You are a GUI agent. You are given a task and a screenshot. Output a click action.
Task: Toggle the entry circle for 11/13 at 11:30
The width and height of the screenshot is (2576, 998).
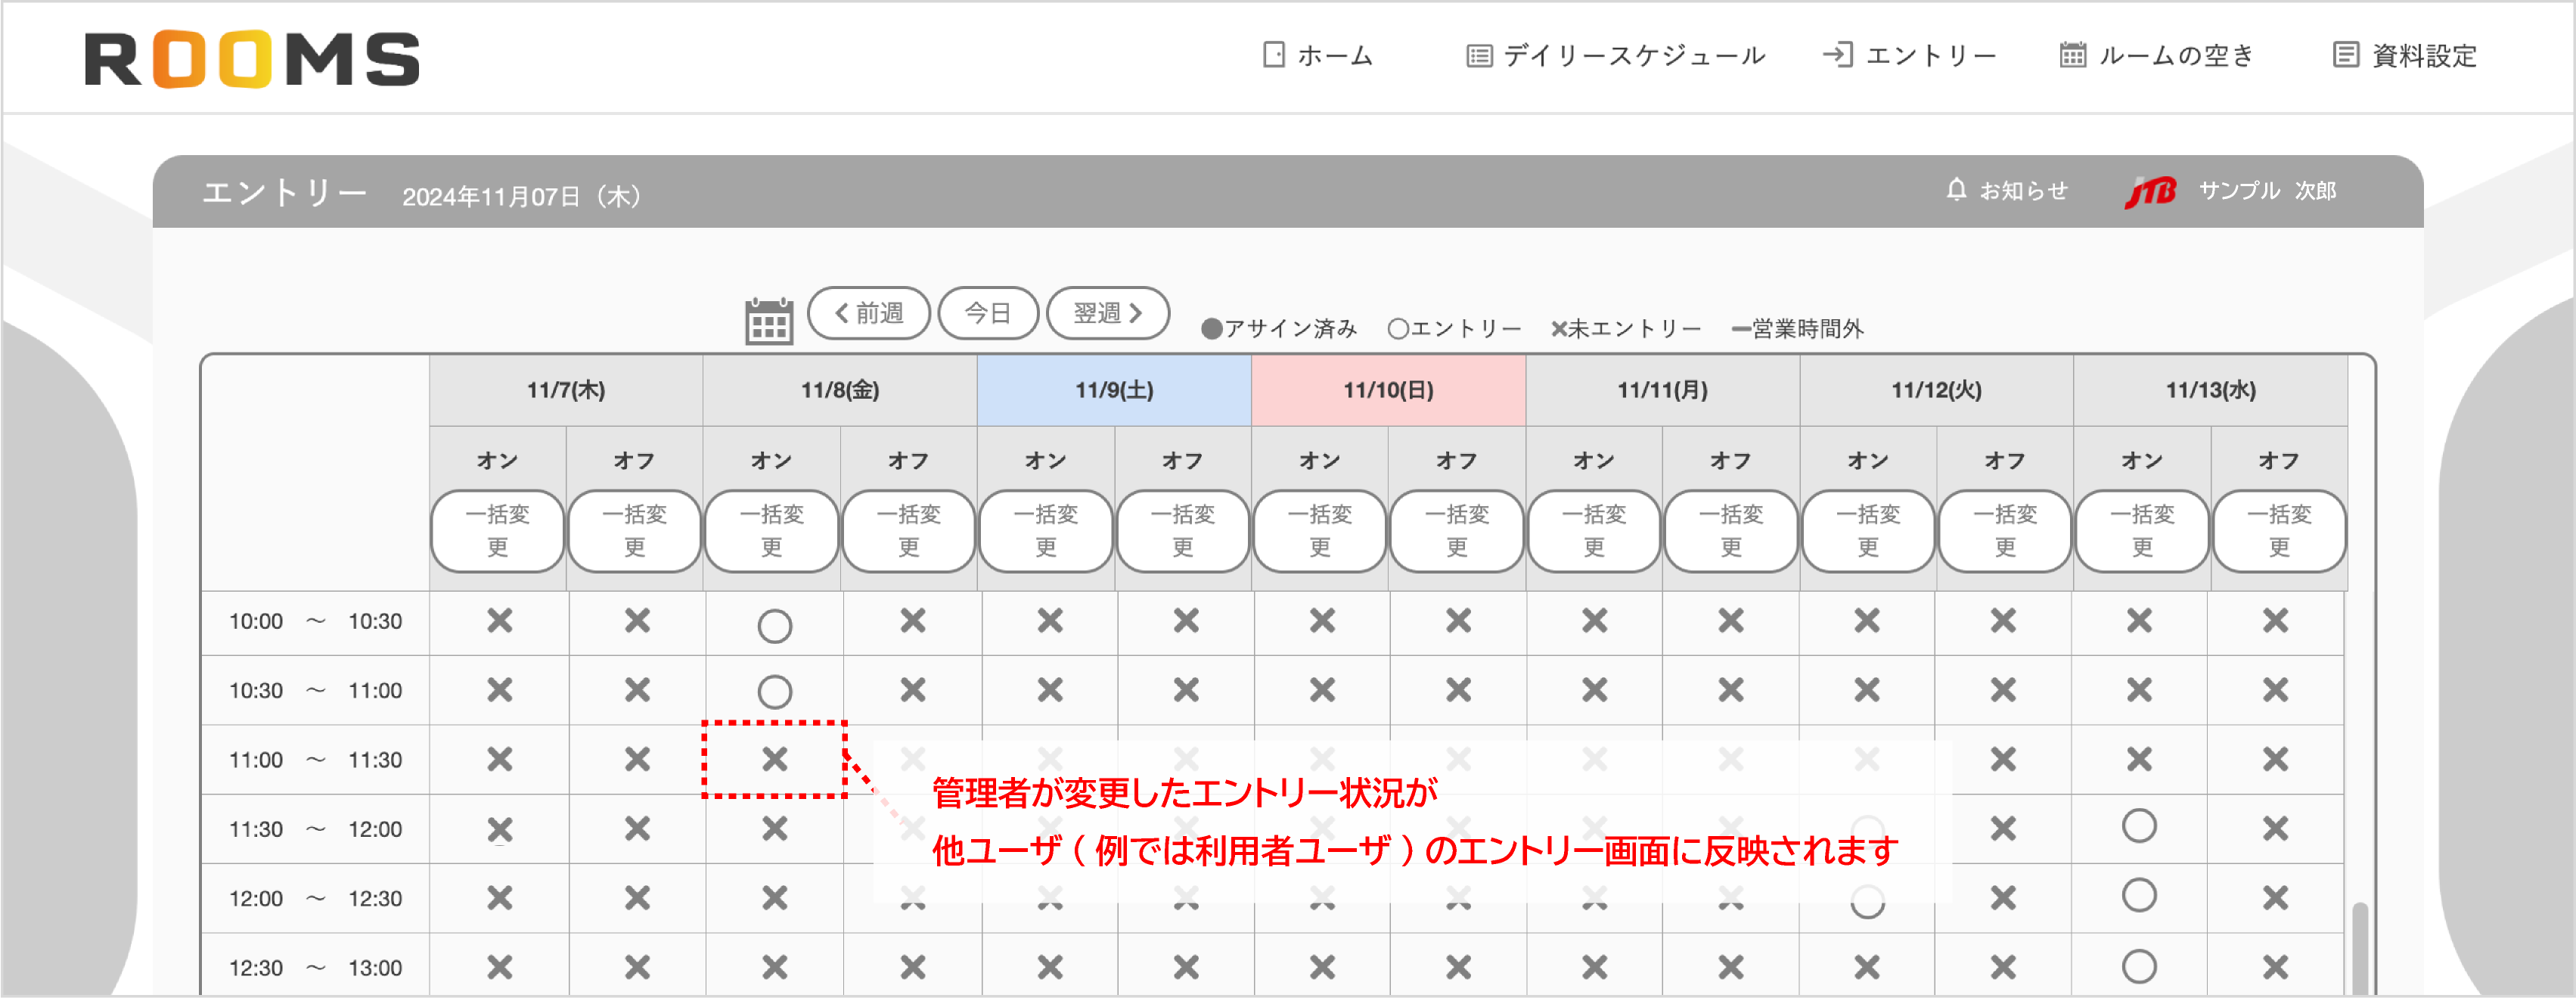pyautogui.click(x=2140, y=828)
